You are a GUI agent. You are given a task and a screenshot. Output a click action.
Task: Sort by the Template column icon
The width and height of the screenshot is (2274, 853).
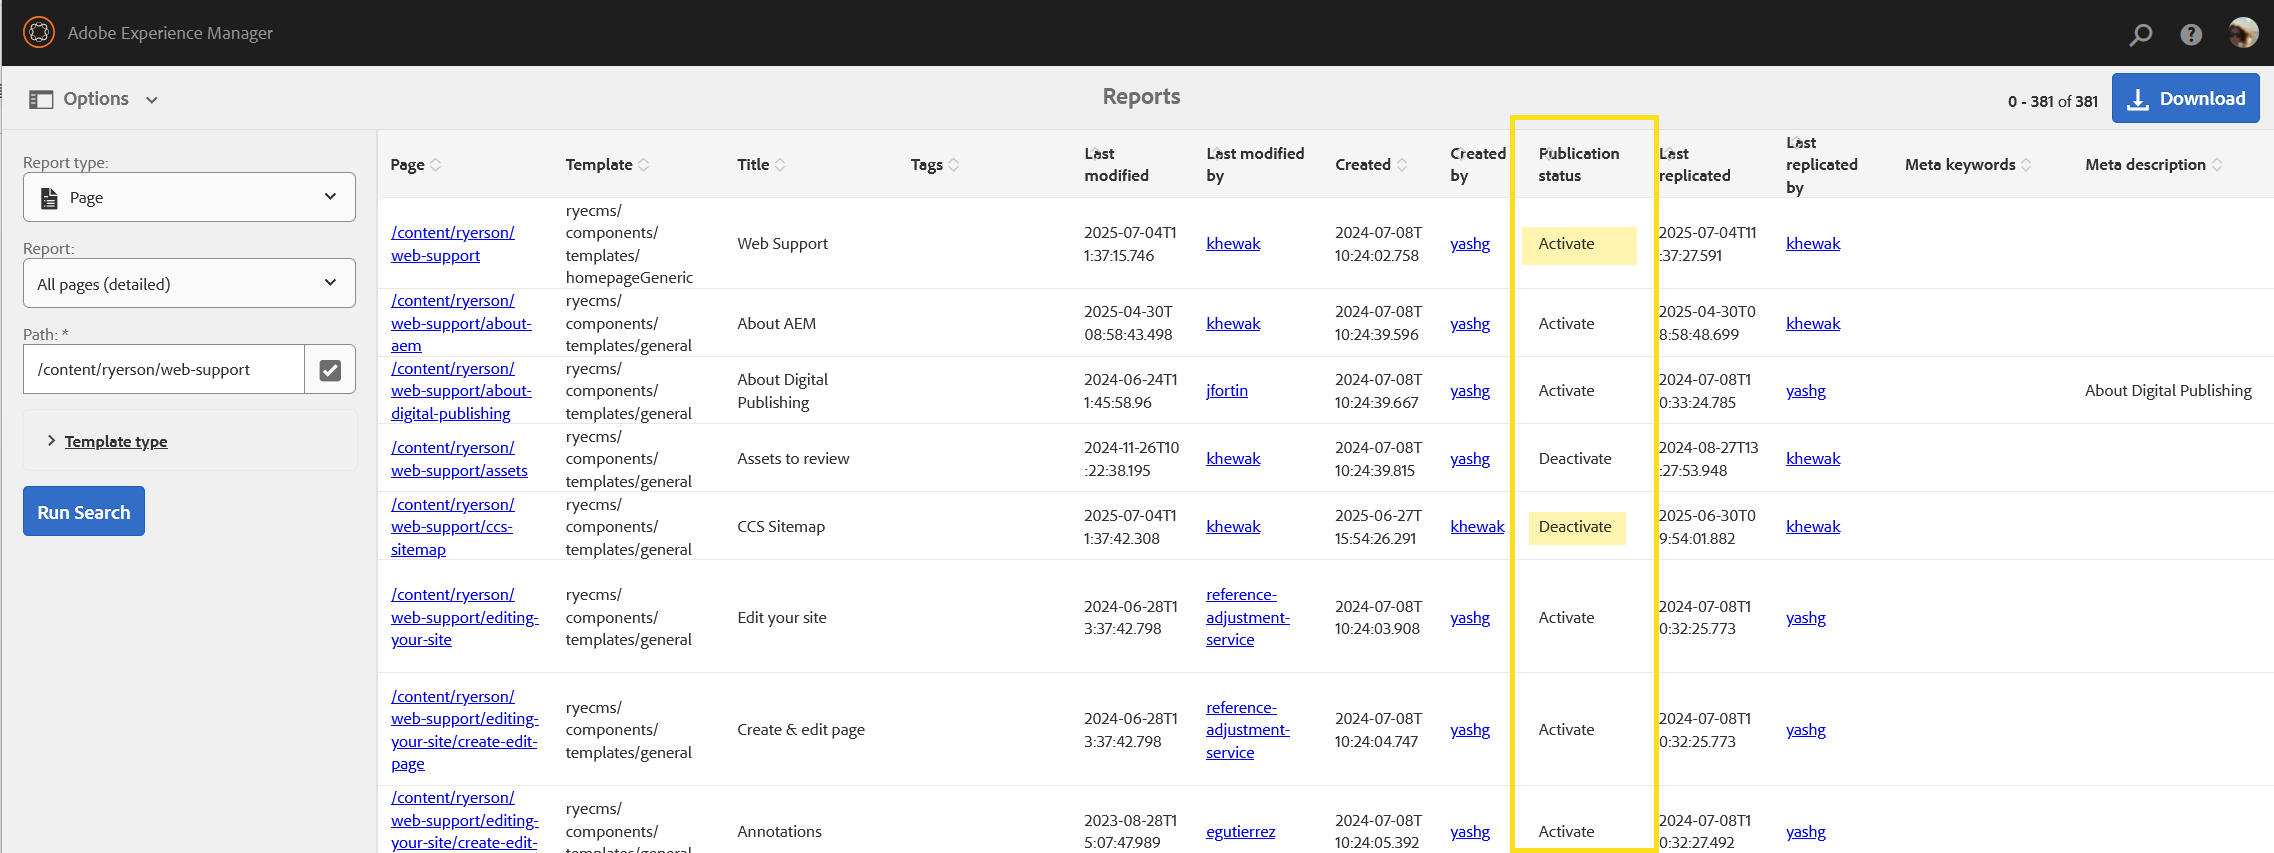pyautogui.click(x=644, y=165)
